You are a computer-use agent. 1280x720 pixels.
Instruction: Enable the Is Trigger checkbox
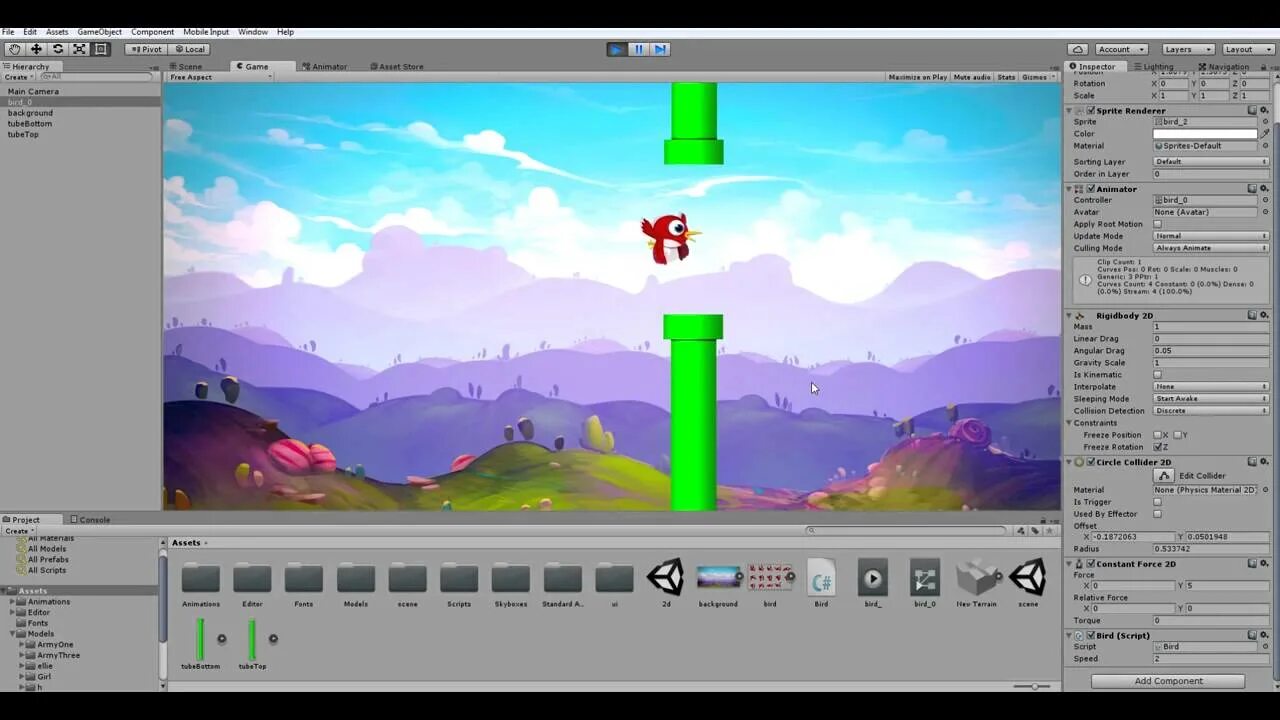point(1157,502)
